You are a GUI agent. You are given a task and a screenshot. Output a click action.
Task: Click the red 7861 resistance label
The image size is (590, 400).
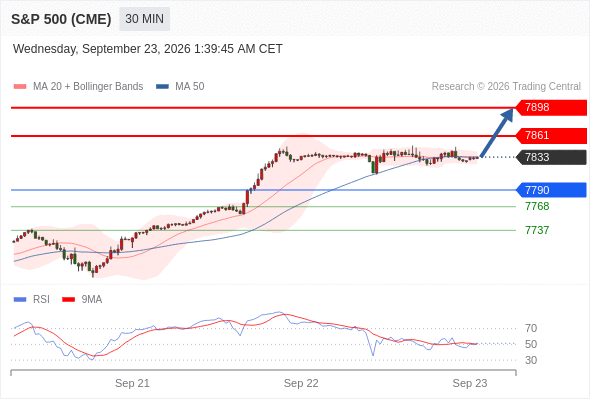tap(551, 135)
